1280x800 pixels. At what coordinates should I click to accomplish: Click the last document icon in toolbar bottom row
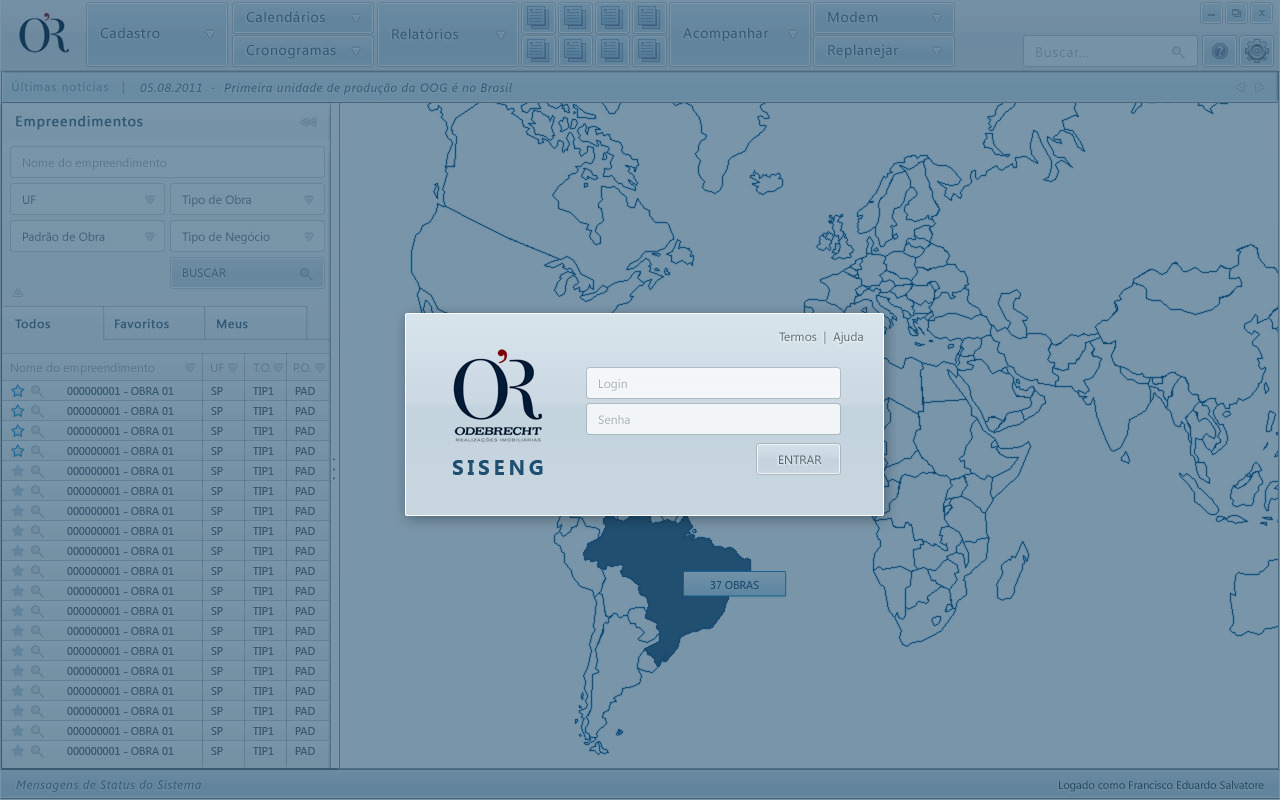click(650, 50)
